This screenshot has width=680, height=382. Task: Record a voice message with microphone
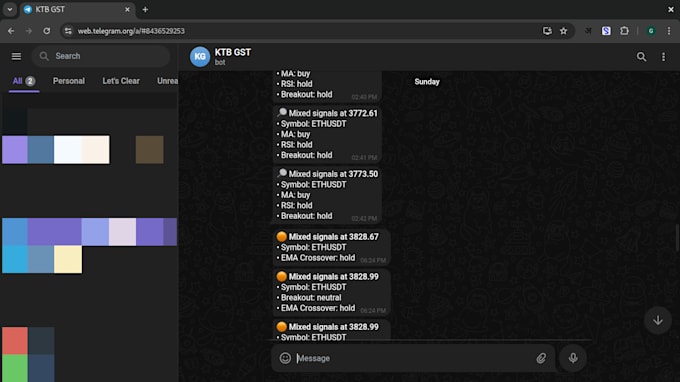click(573, 358)
